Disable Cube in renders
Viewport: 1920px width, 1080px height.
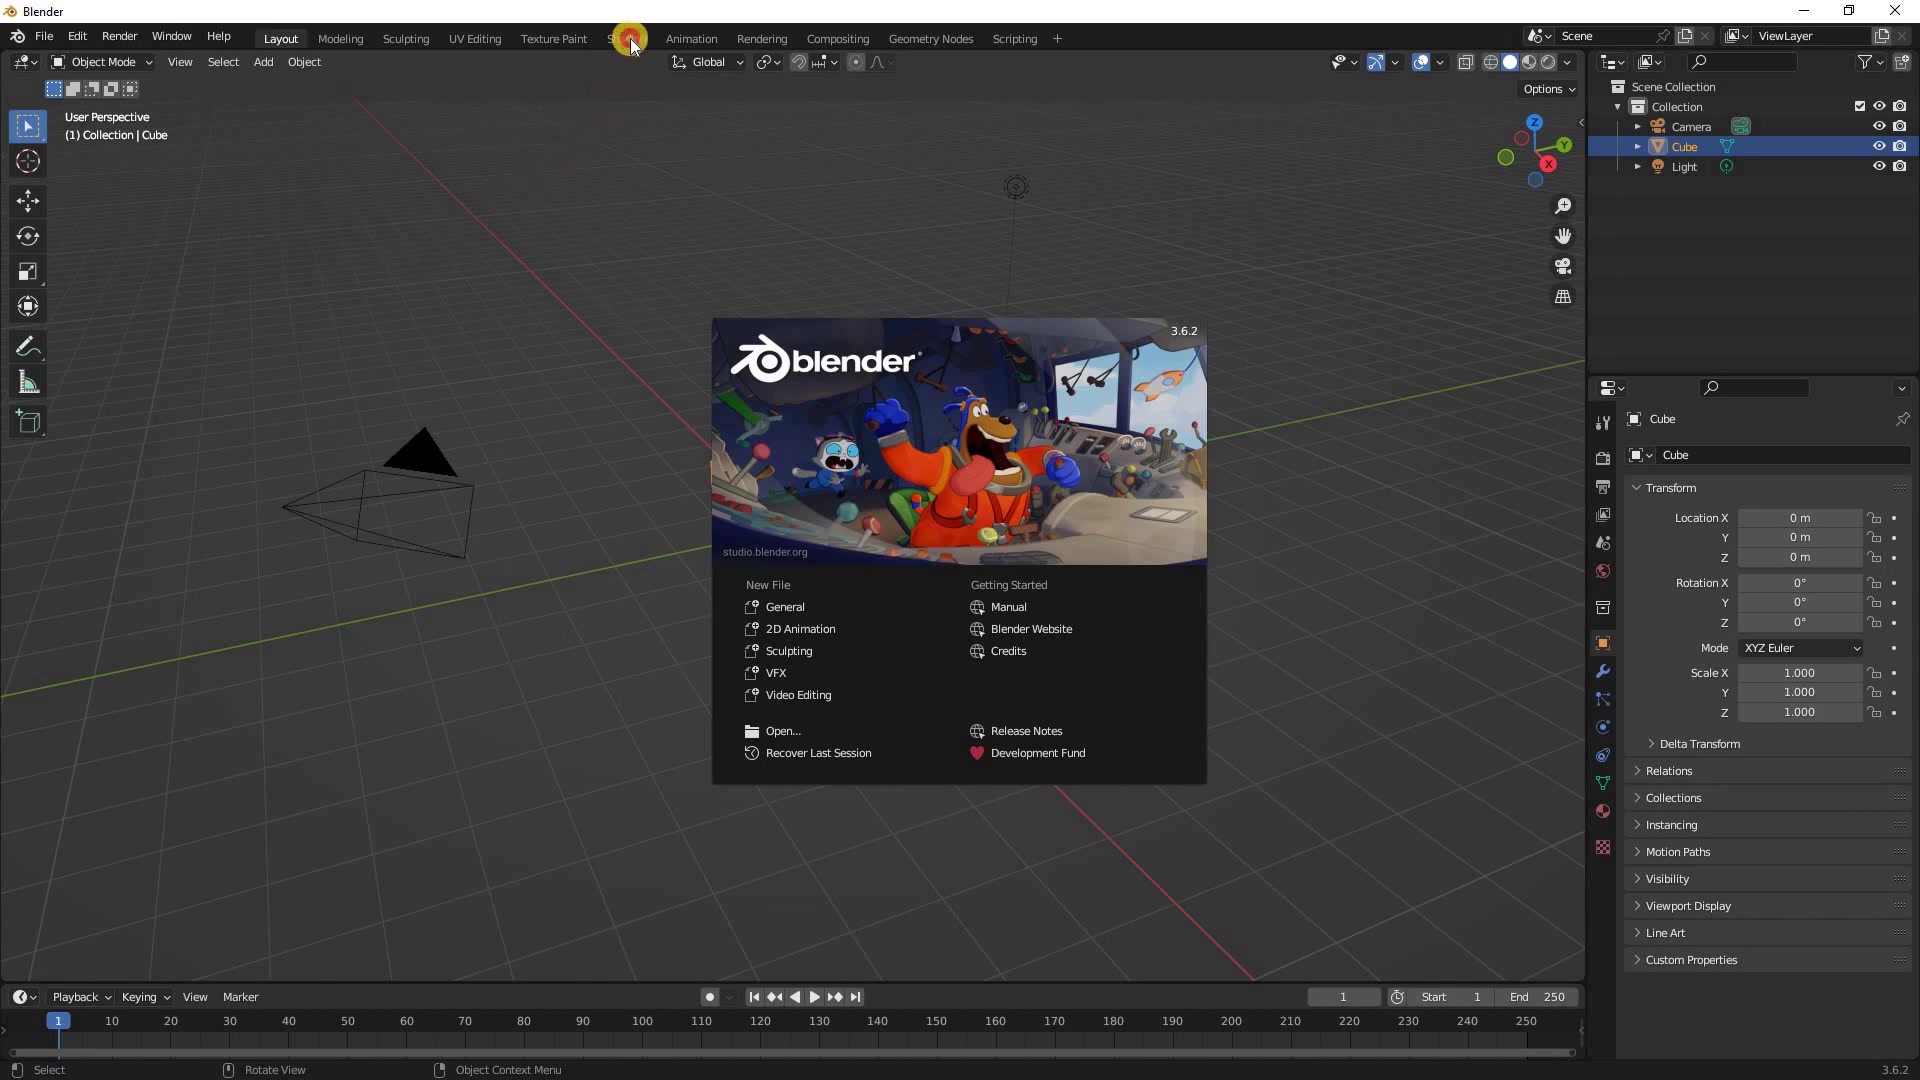(x=1900, y=147)
